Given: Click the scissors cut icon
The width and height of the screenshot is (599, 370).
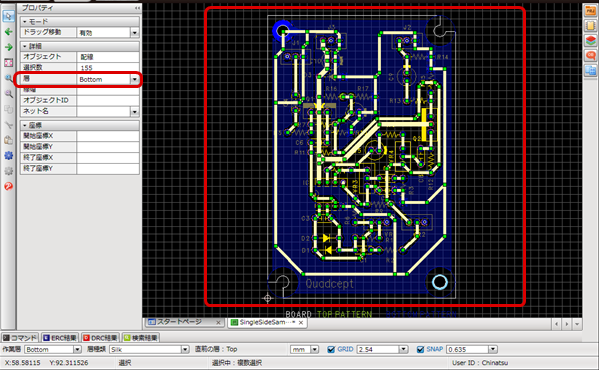Looking at the screenshot, I should pyautogui.click(x=8, y=125).
